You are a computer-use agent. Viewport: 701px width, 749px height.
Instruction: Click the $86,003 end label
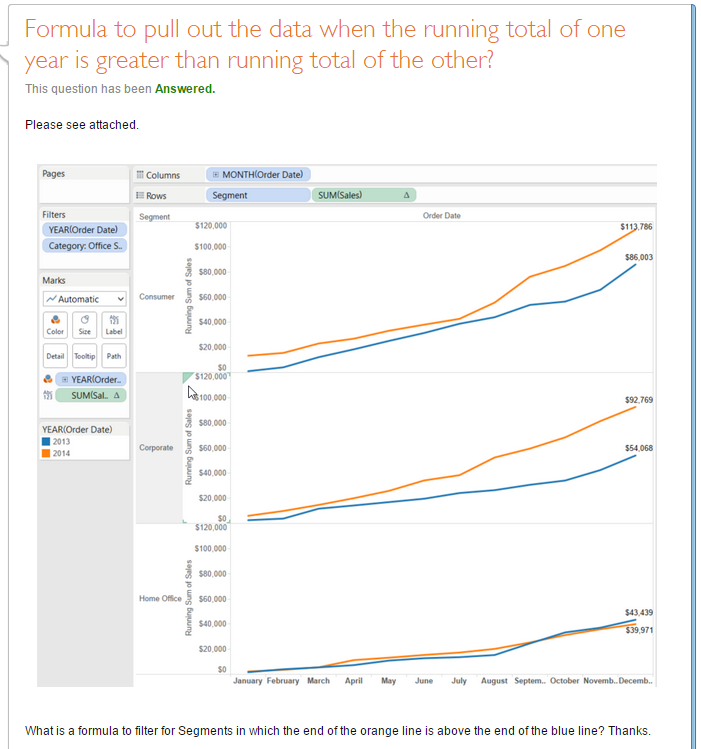639,257
